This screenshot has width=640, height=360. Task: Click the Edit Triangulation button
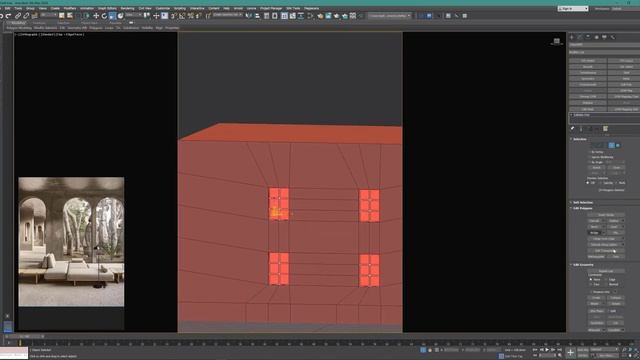[x=606, y=250]
